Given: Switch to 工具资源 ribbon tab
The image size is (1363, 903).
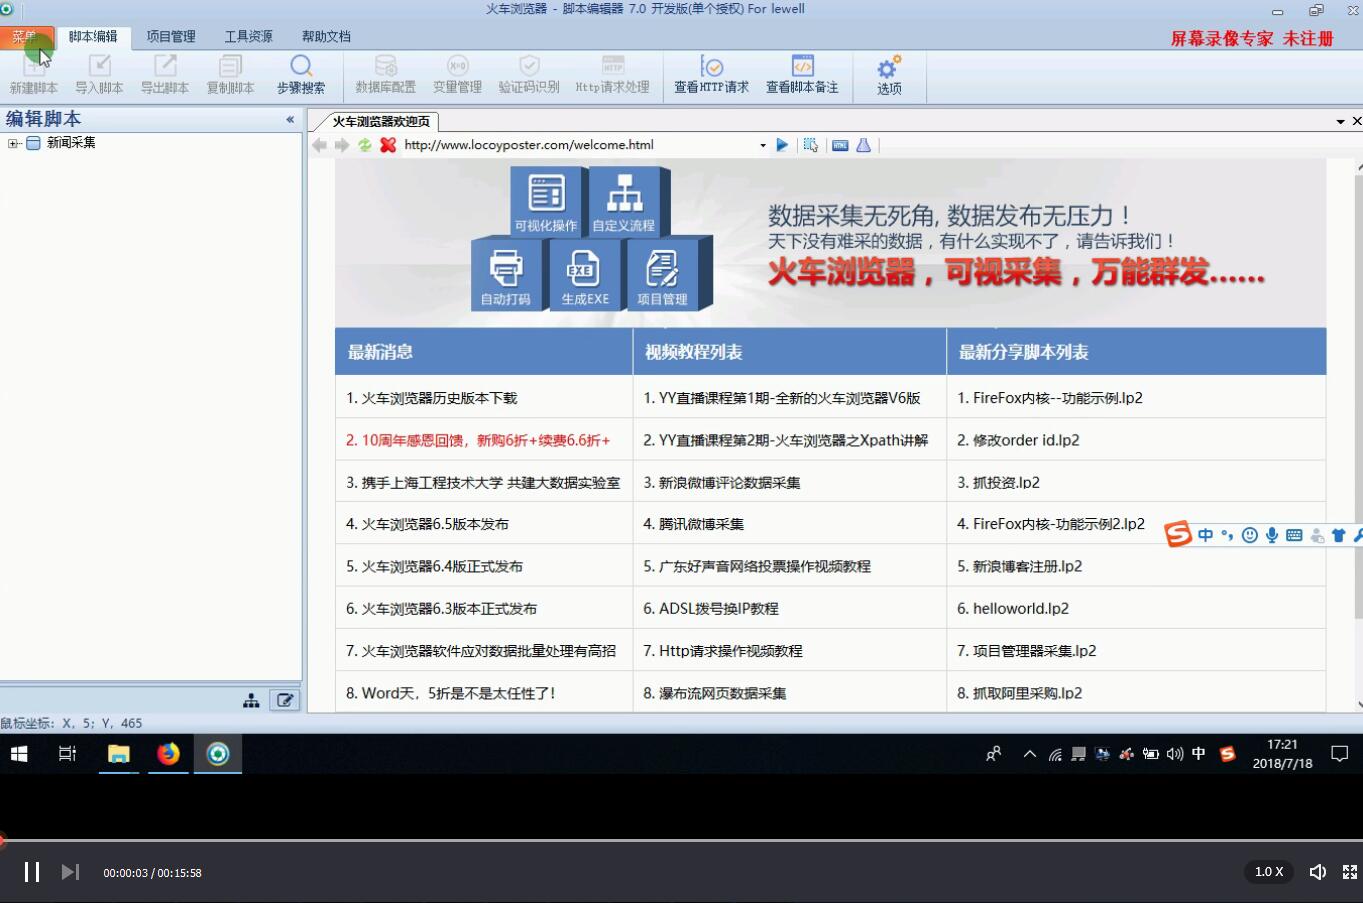Looking at the screenshot, I should point(248,36).
